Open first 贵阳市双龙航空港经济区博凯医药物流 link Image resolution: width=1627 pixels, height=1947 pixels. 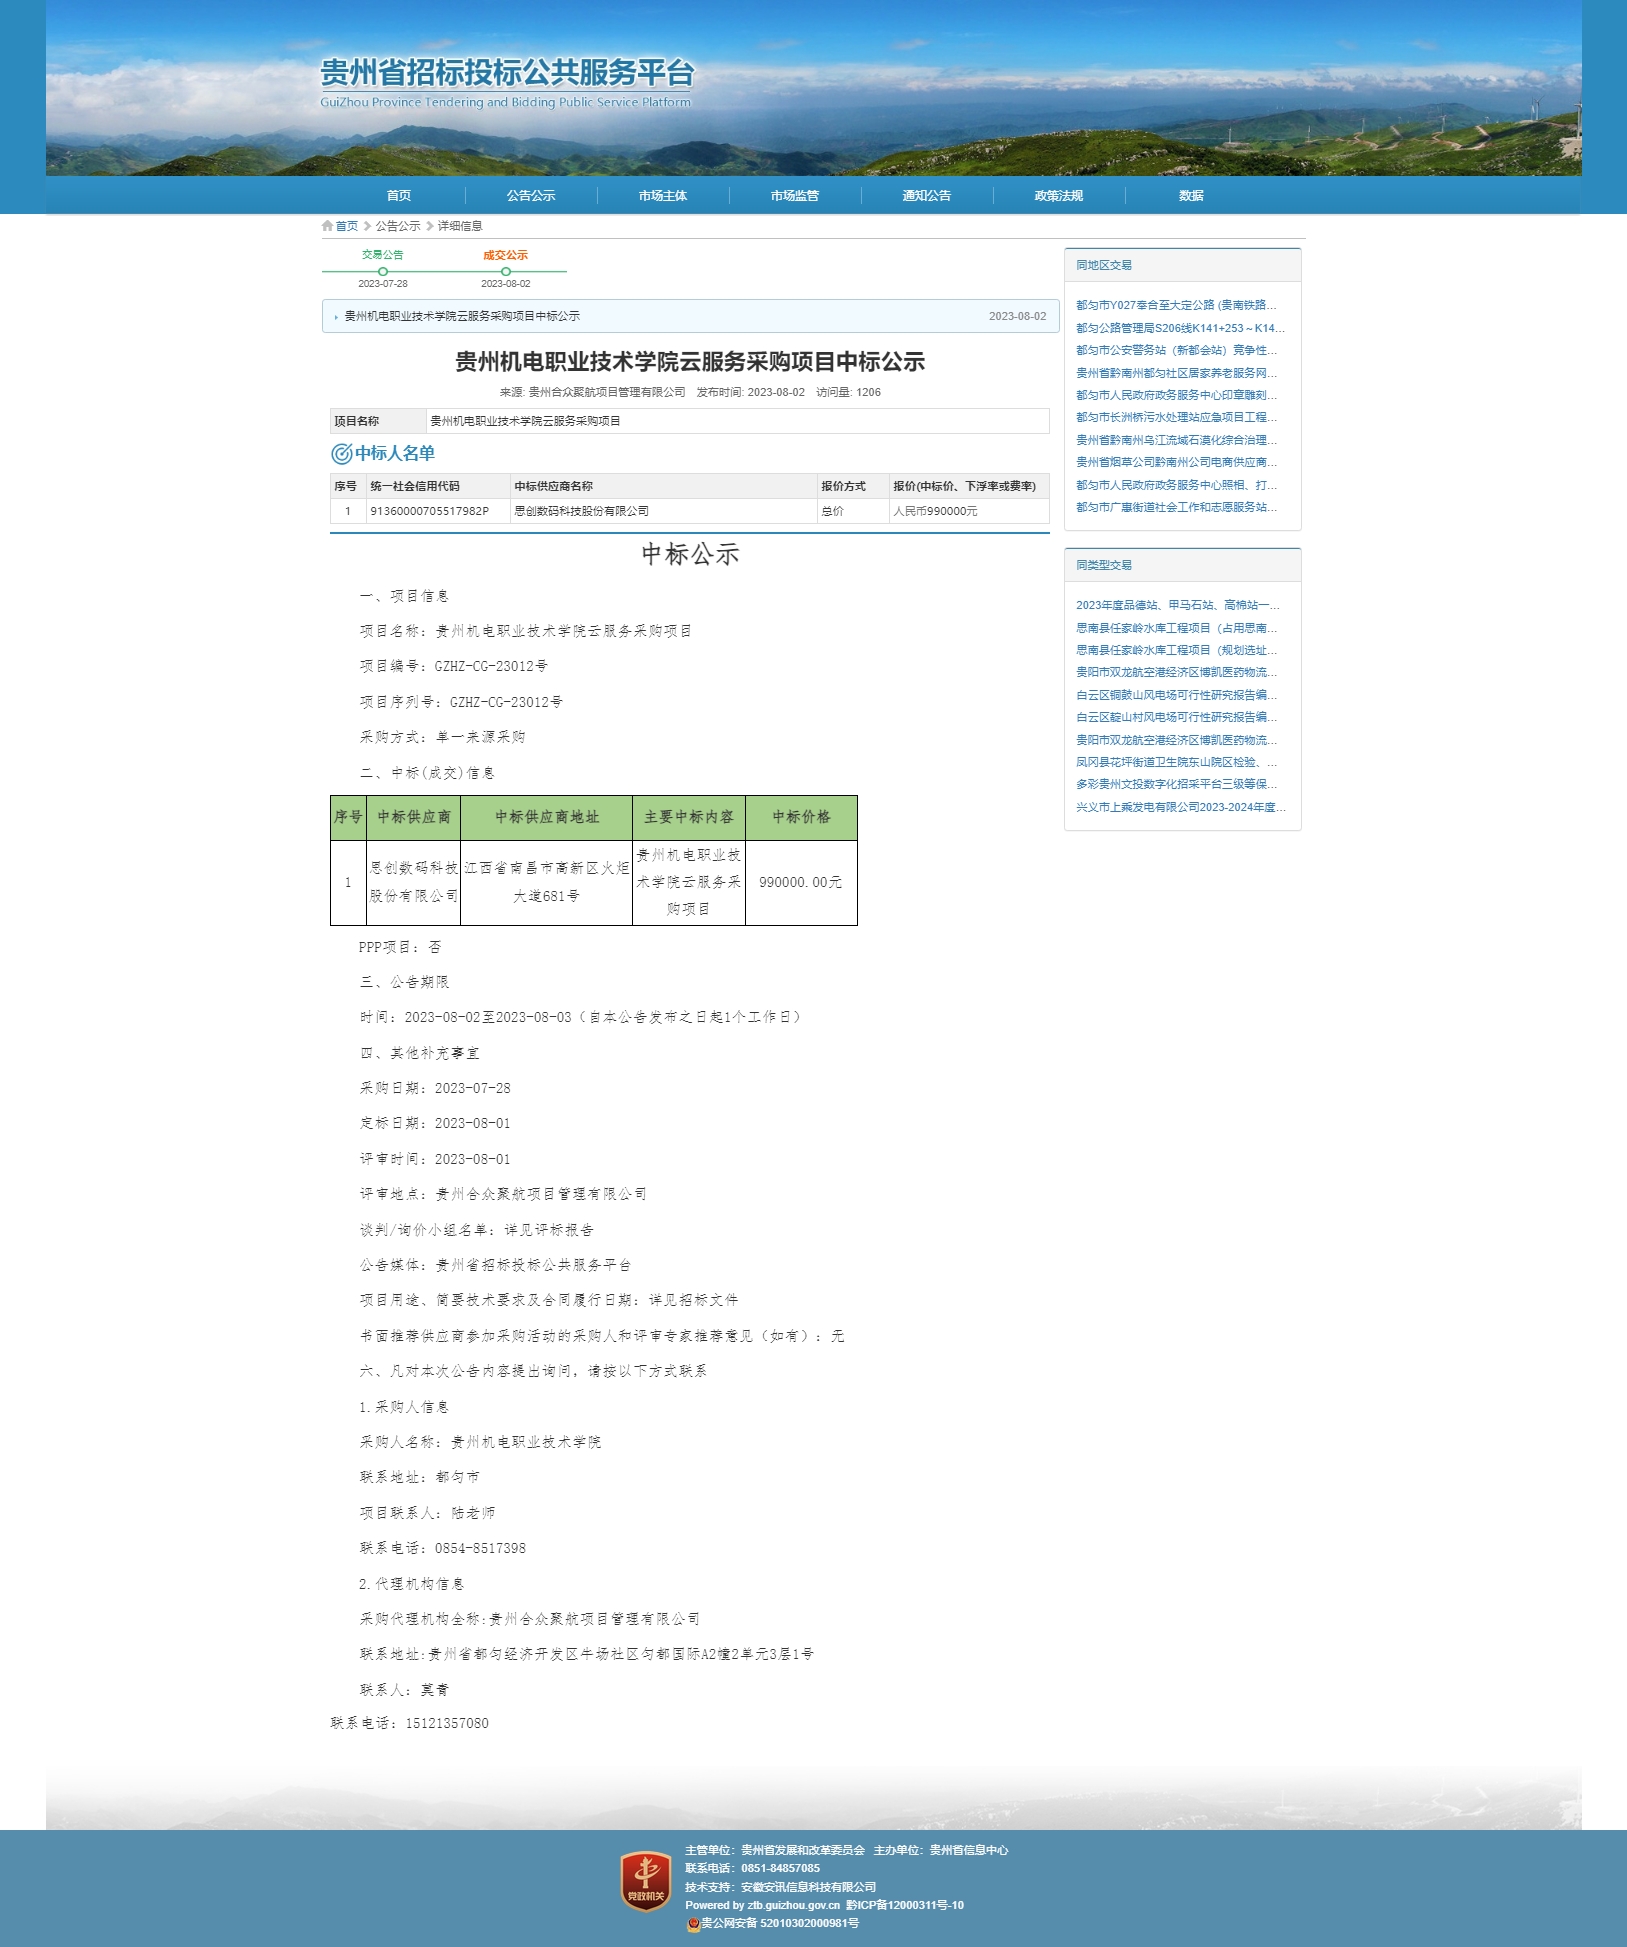pos(1176,672)
